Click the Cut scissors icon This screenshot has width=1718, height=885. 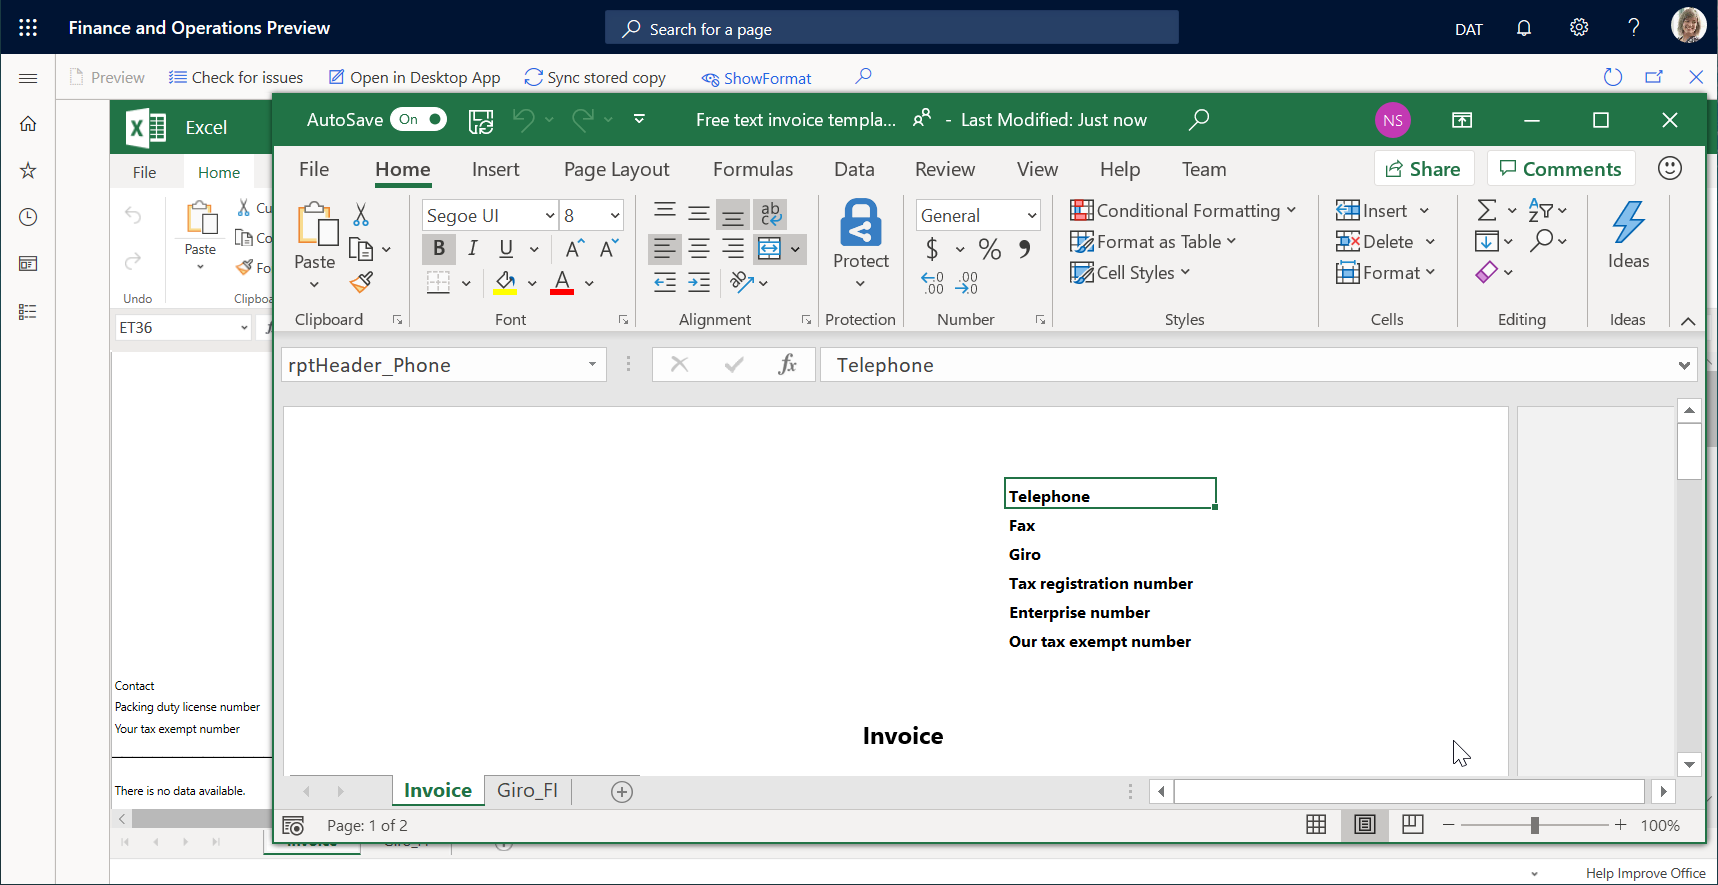pos(361,214)
